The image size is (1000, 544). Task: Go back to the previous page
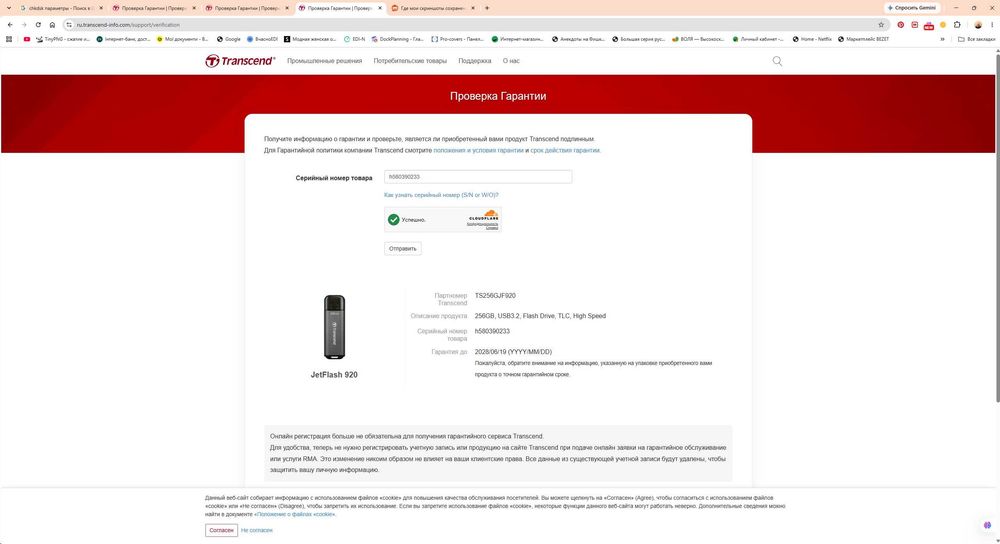[x=10, y=25]
